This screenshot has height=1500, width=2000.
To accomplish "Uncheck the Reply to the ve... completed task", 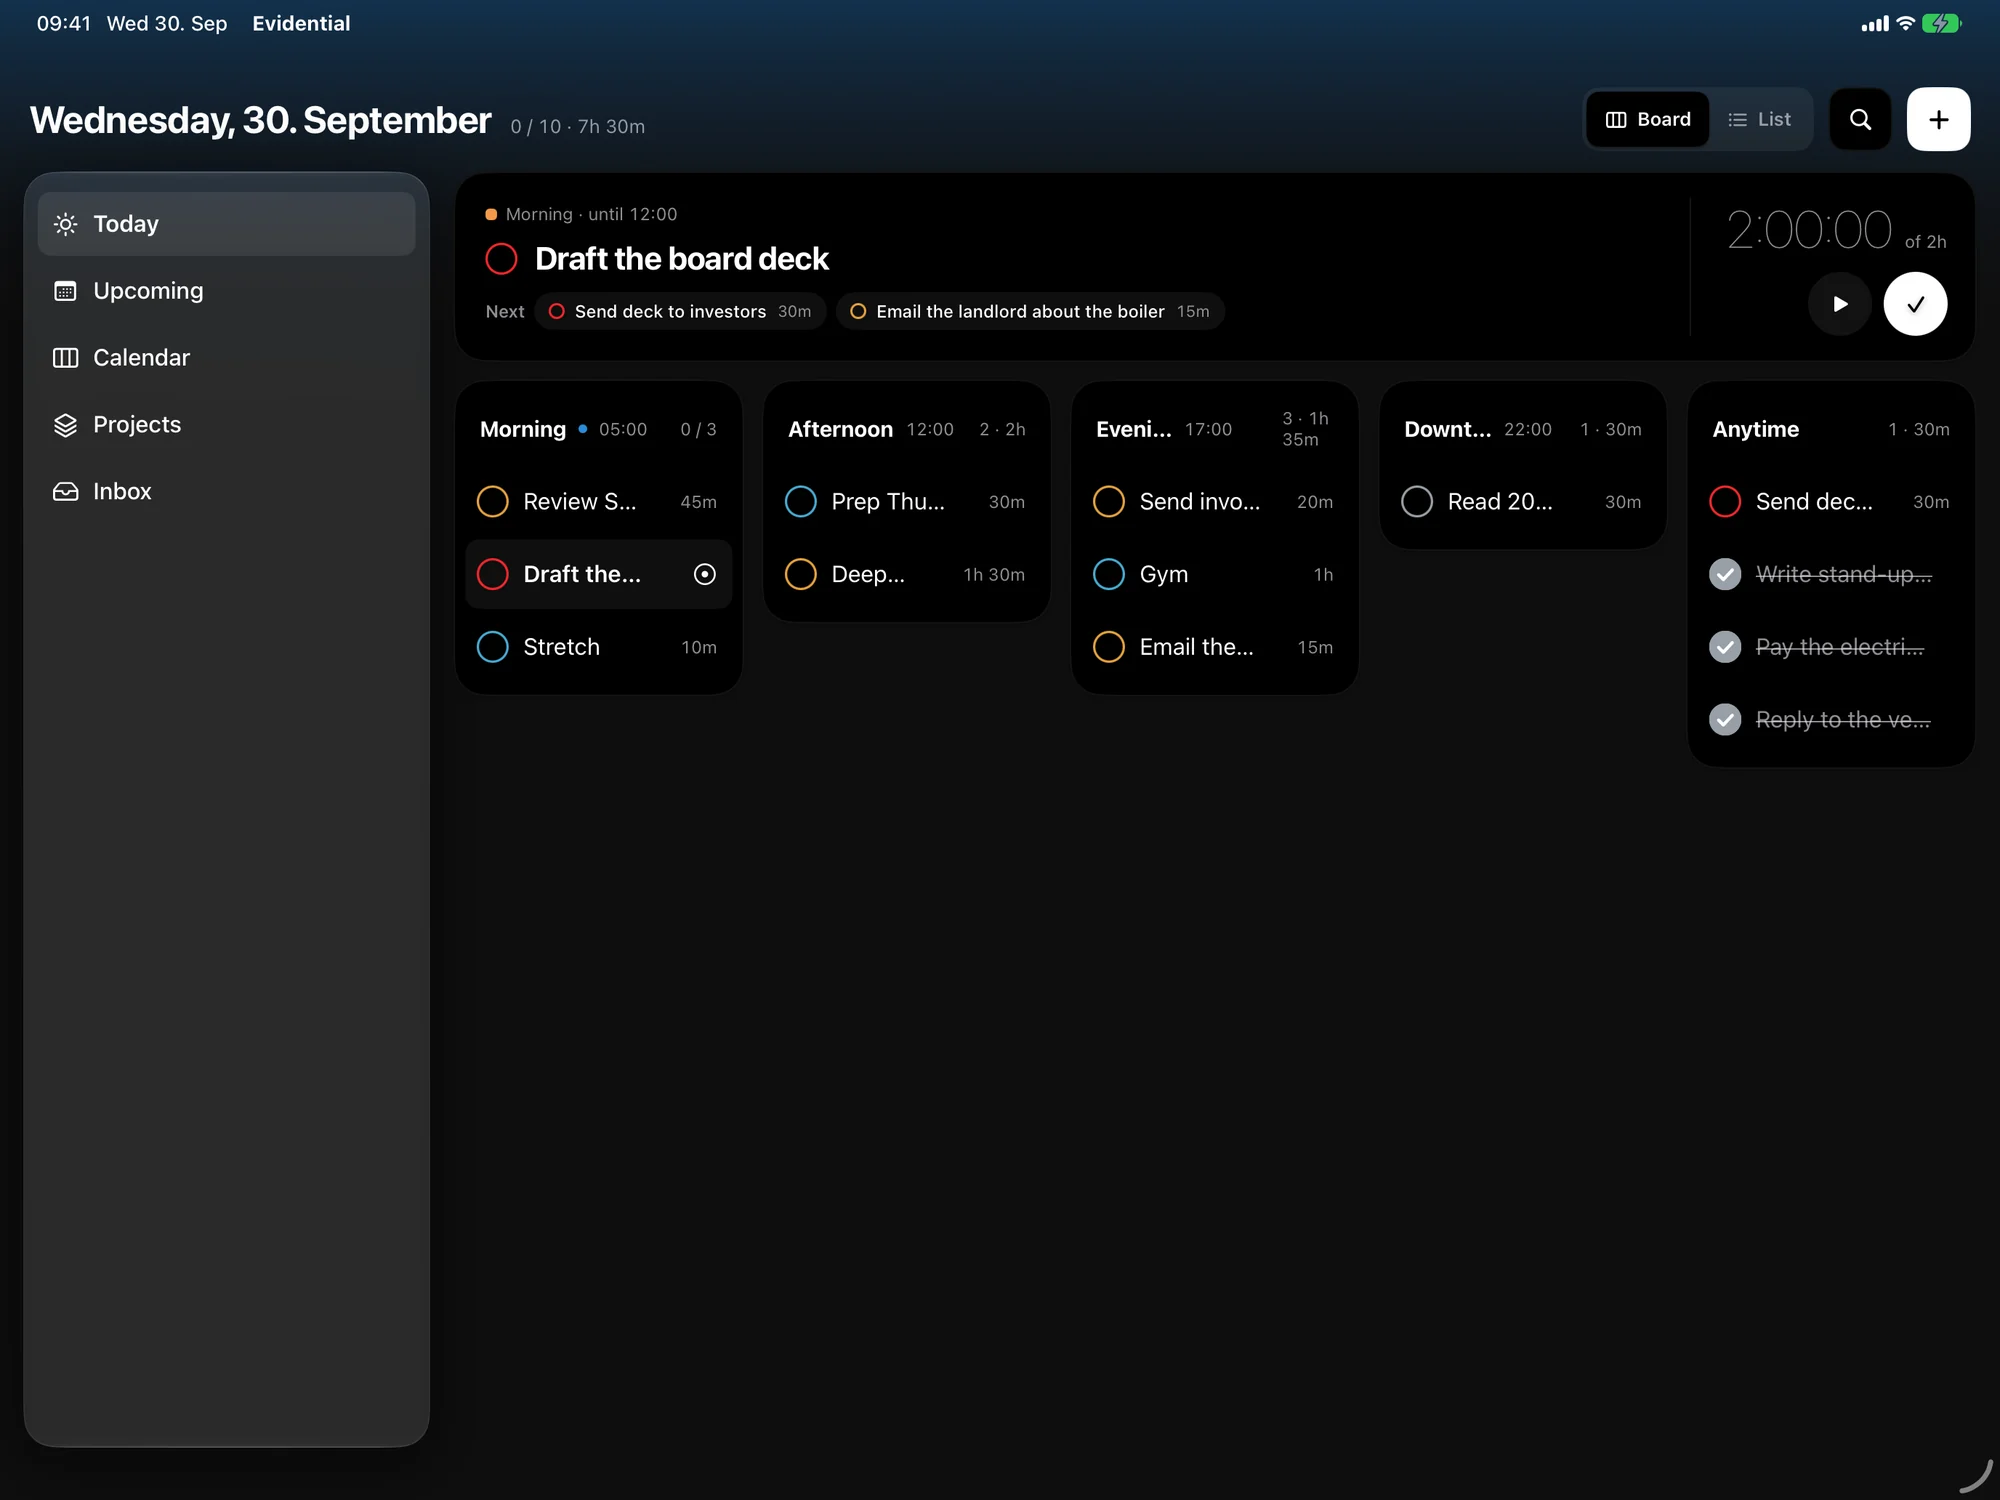I will (x=1725, y=720).
